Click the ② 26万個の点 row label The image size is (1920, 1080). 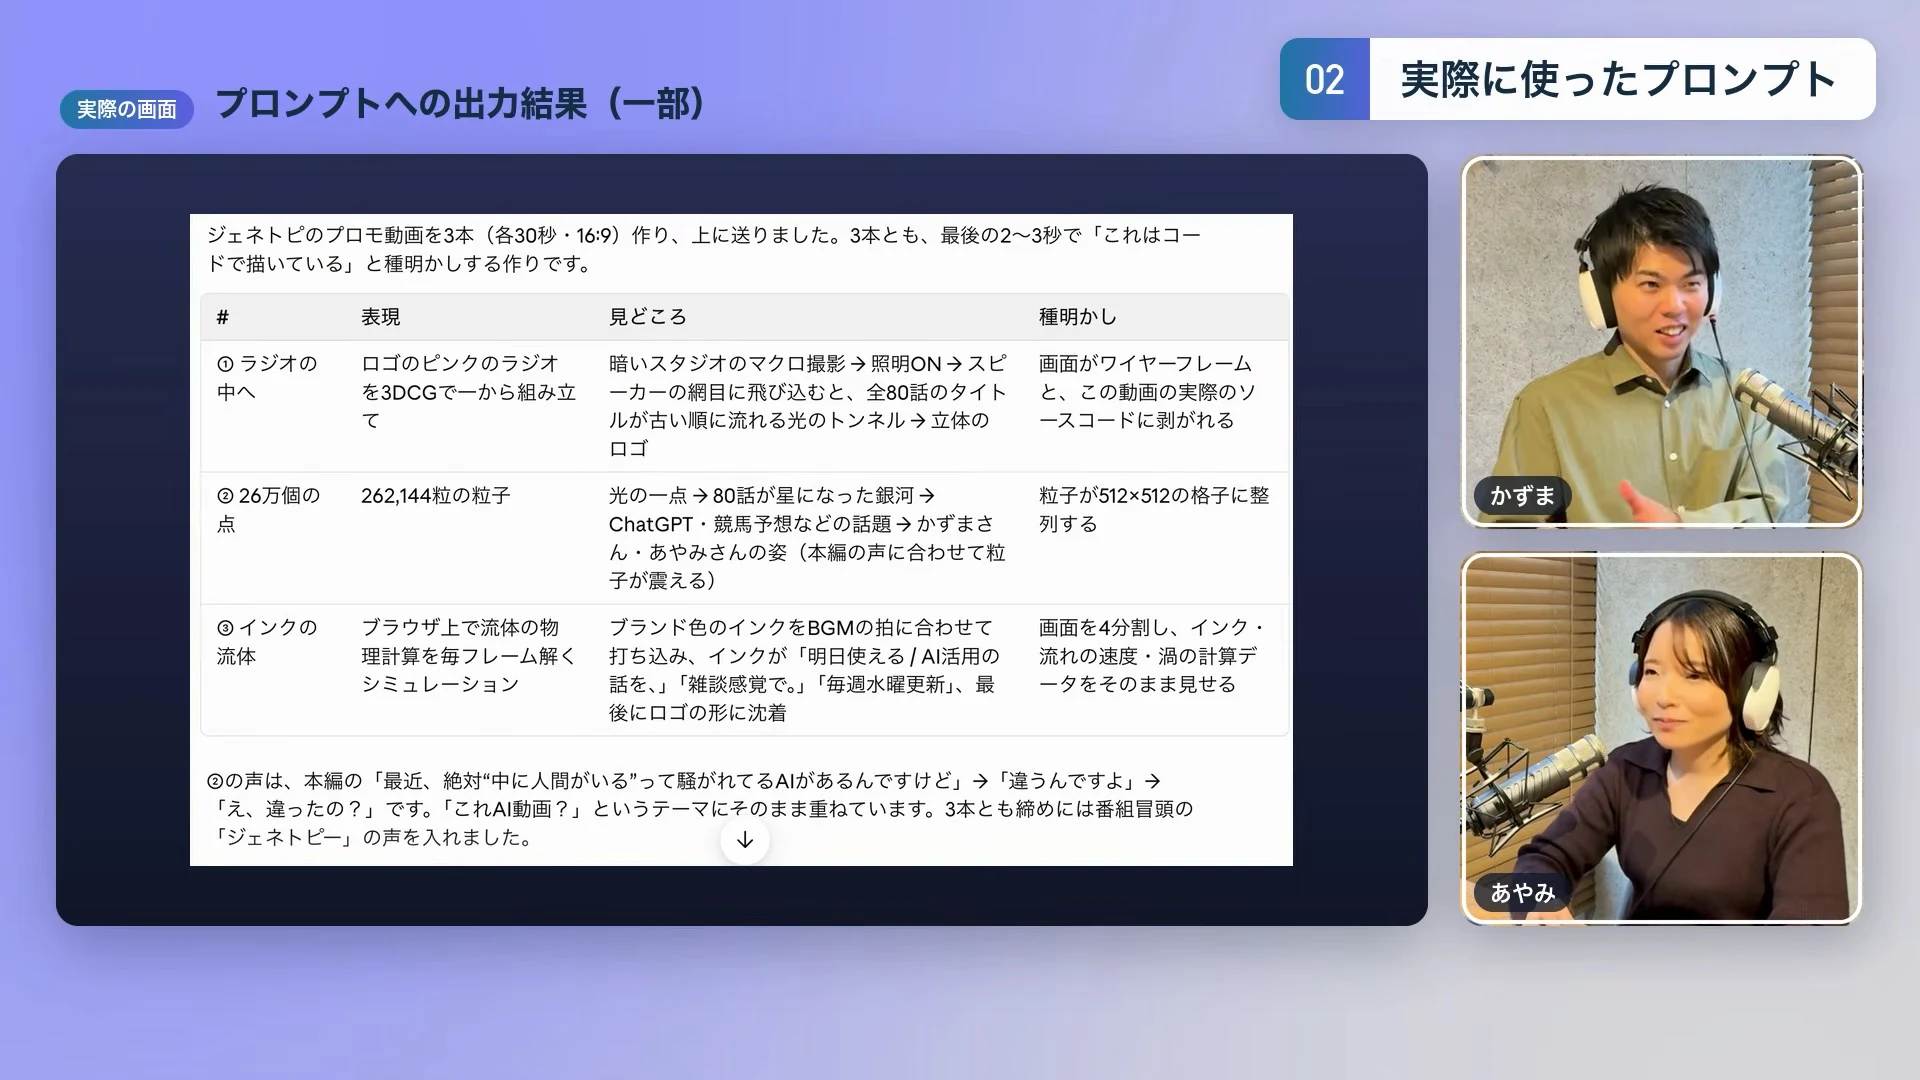tap(268, 509)
